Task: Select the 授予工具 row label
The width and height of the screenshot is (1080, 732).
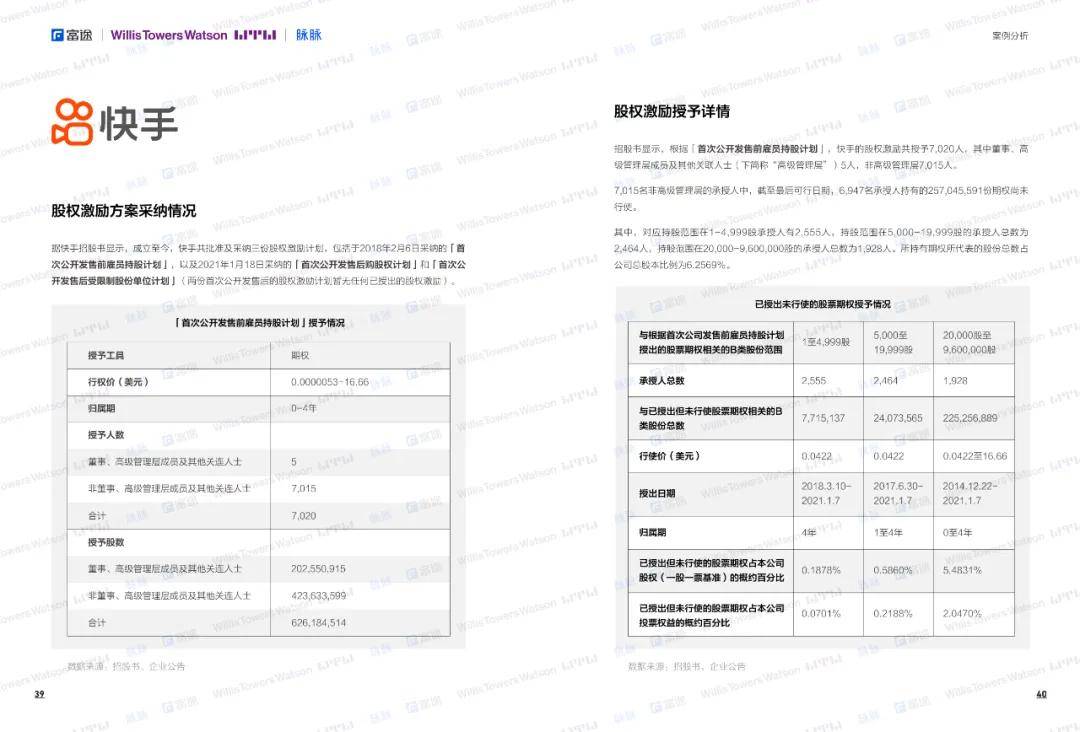Action: point(106,355)
